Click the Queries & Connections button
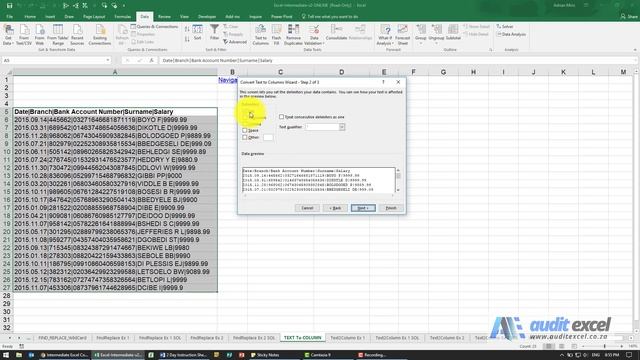 (154, 27)
